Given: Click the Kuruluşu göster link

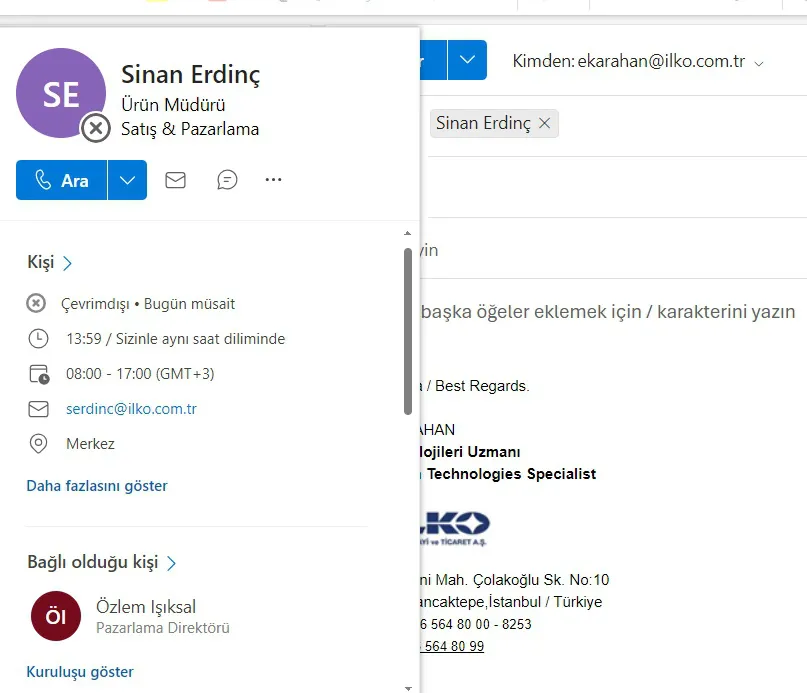Looking at the screenshot, I should 80,672.
